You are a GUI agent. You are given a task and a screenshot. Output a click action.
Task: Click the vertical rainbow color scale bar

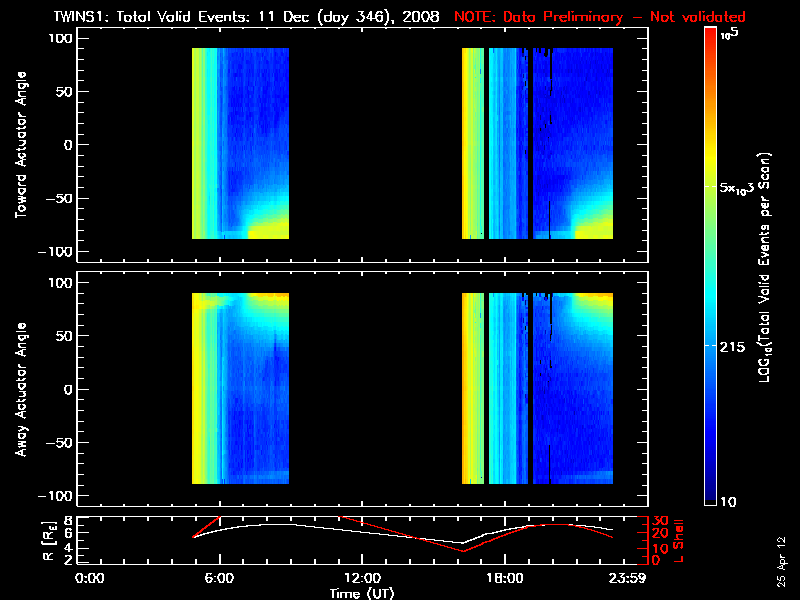(710, 266)
